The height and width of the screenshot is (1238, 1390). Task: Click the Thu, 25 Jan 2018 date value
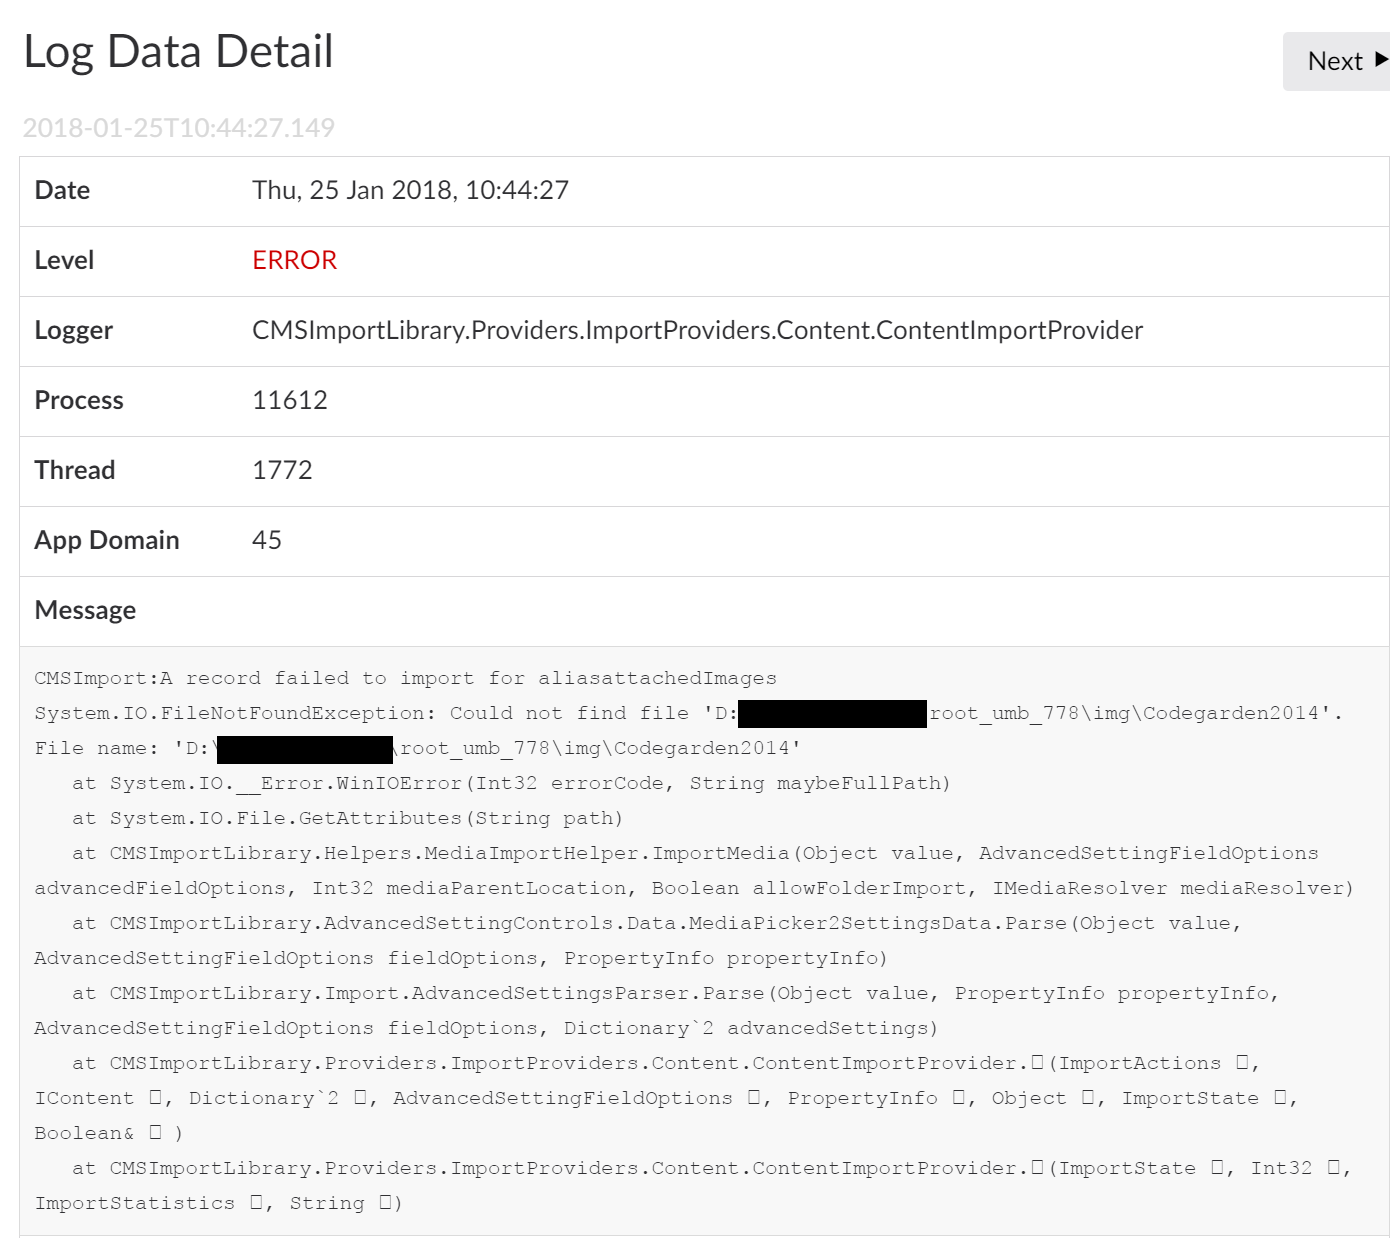[x=410, y=191]
